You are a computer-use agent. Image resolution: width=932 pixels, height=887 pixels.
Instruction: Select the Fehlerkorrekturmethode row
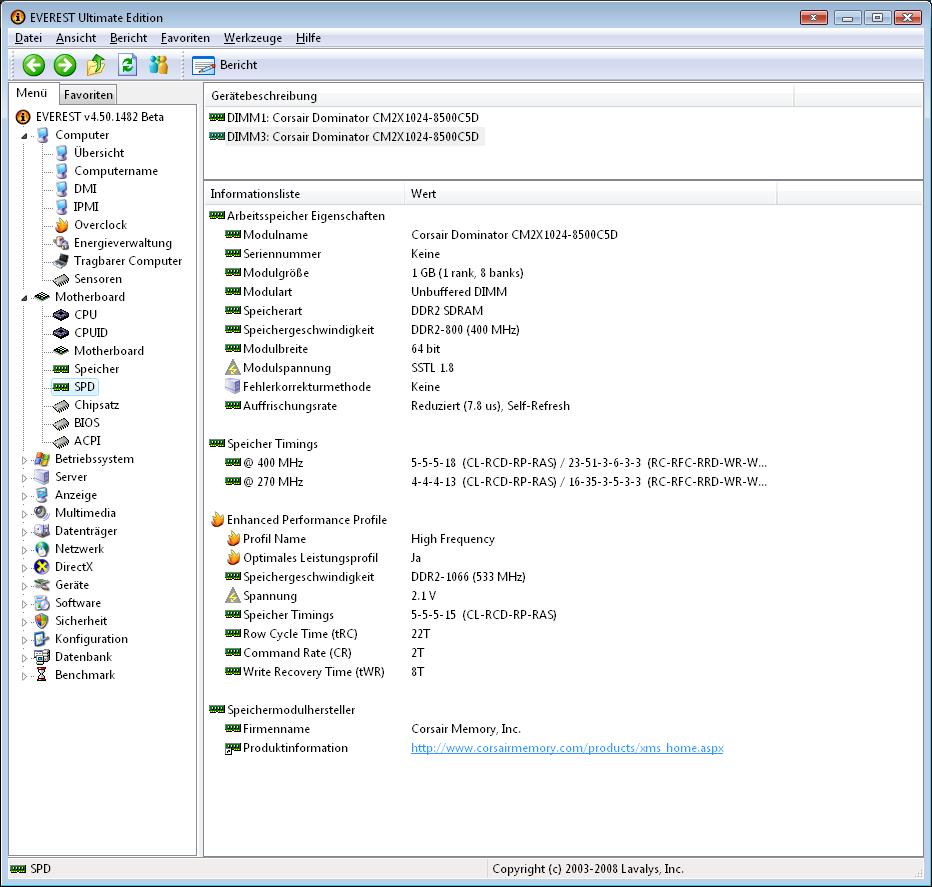click(x=332, y=387)
